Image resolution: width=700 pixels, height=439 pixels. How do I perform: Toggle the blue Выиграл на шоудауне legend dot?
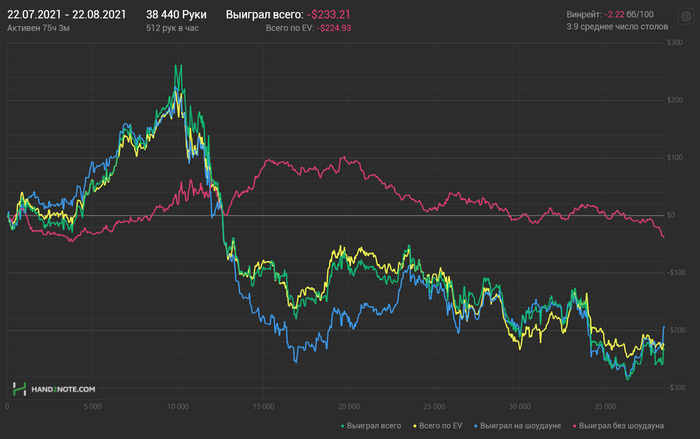(x=476, y=426)
